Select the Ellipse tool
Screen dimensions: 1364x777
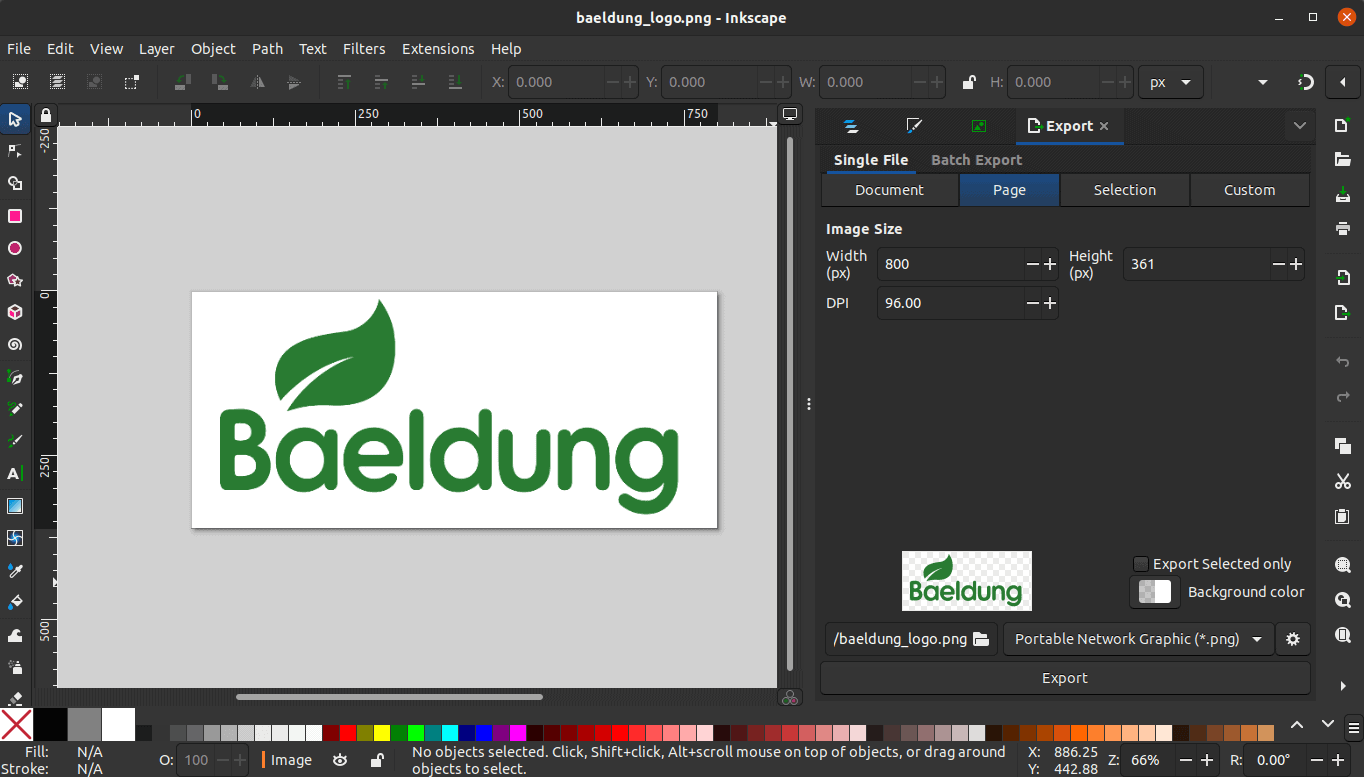[15, 248]
